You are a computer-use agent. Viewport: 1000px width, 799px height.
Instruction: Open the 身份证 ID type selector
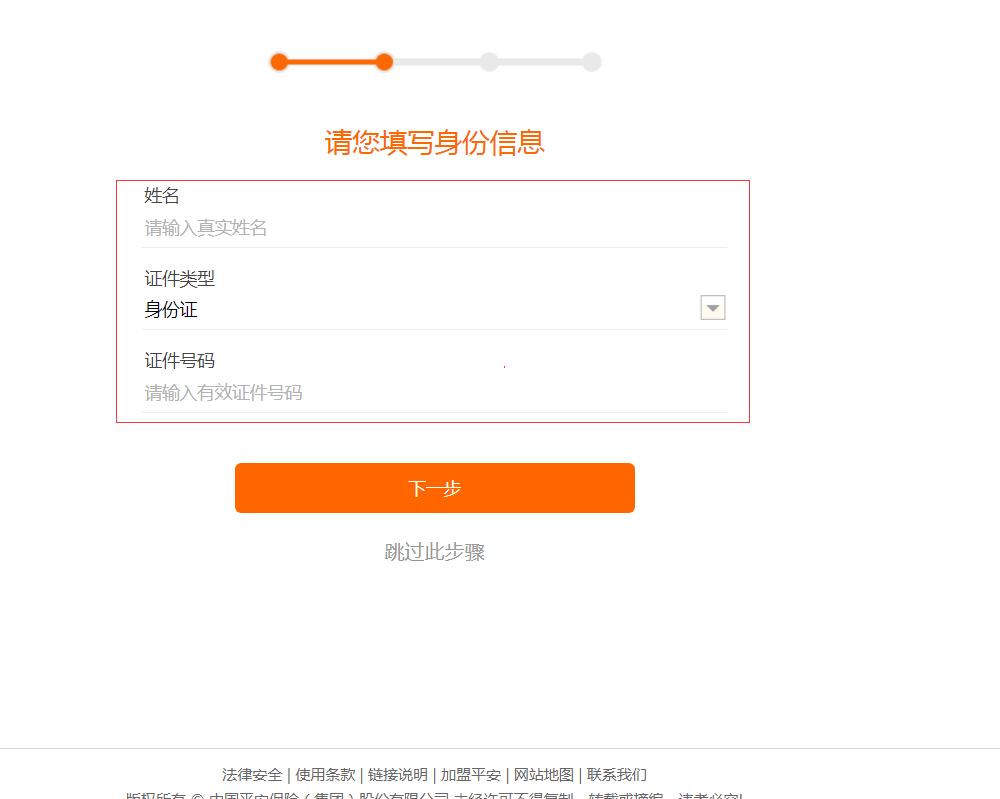tap(420, 310)
